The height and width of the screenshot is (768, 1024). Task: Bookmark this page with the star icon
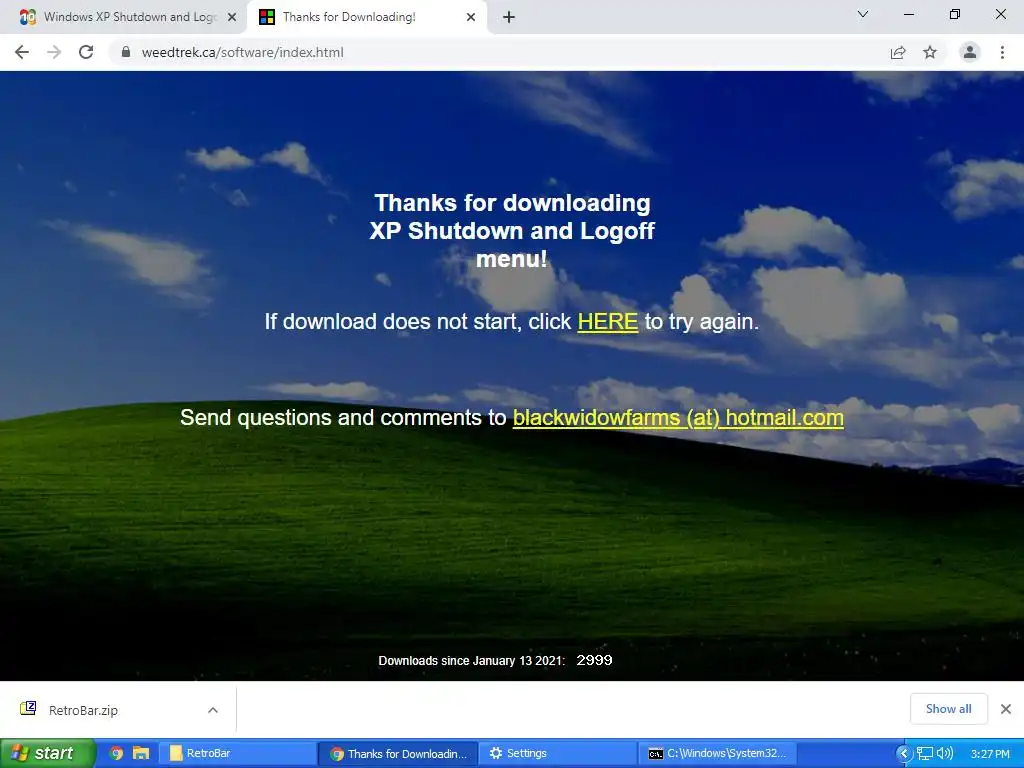pyautogui.click(x=930, y=52)
